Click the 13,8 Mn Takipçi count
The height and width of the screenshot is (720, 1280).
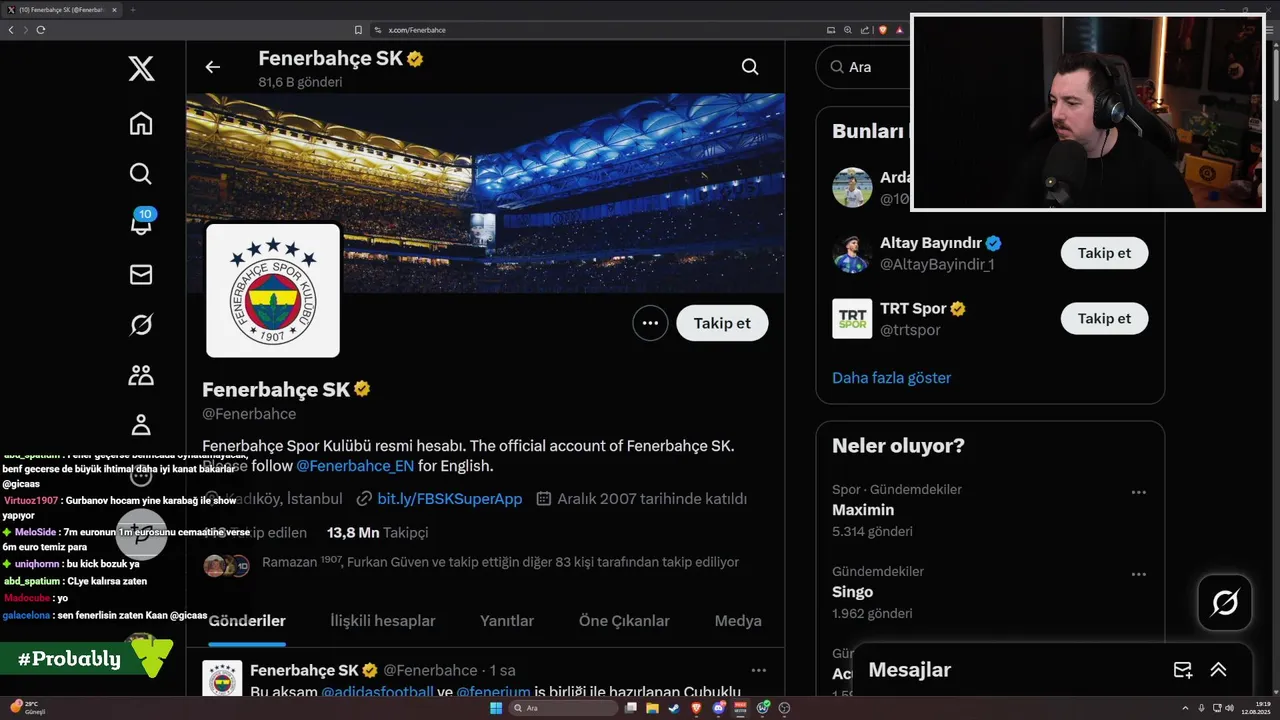tap(377, 533)
